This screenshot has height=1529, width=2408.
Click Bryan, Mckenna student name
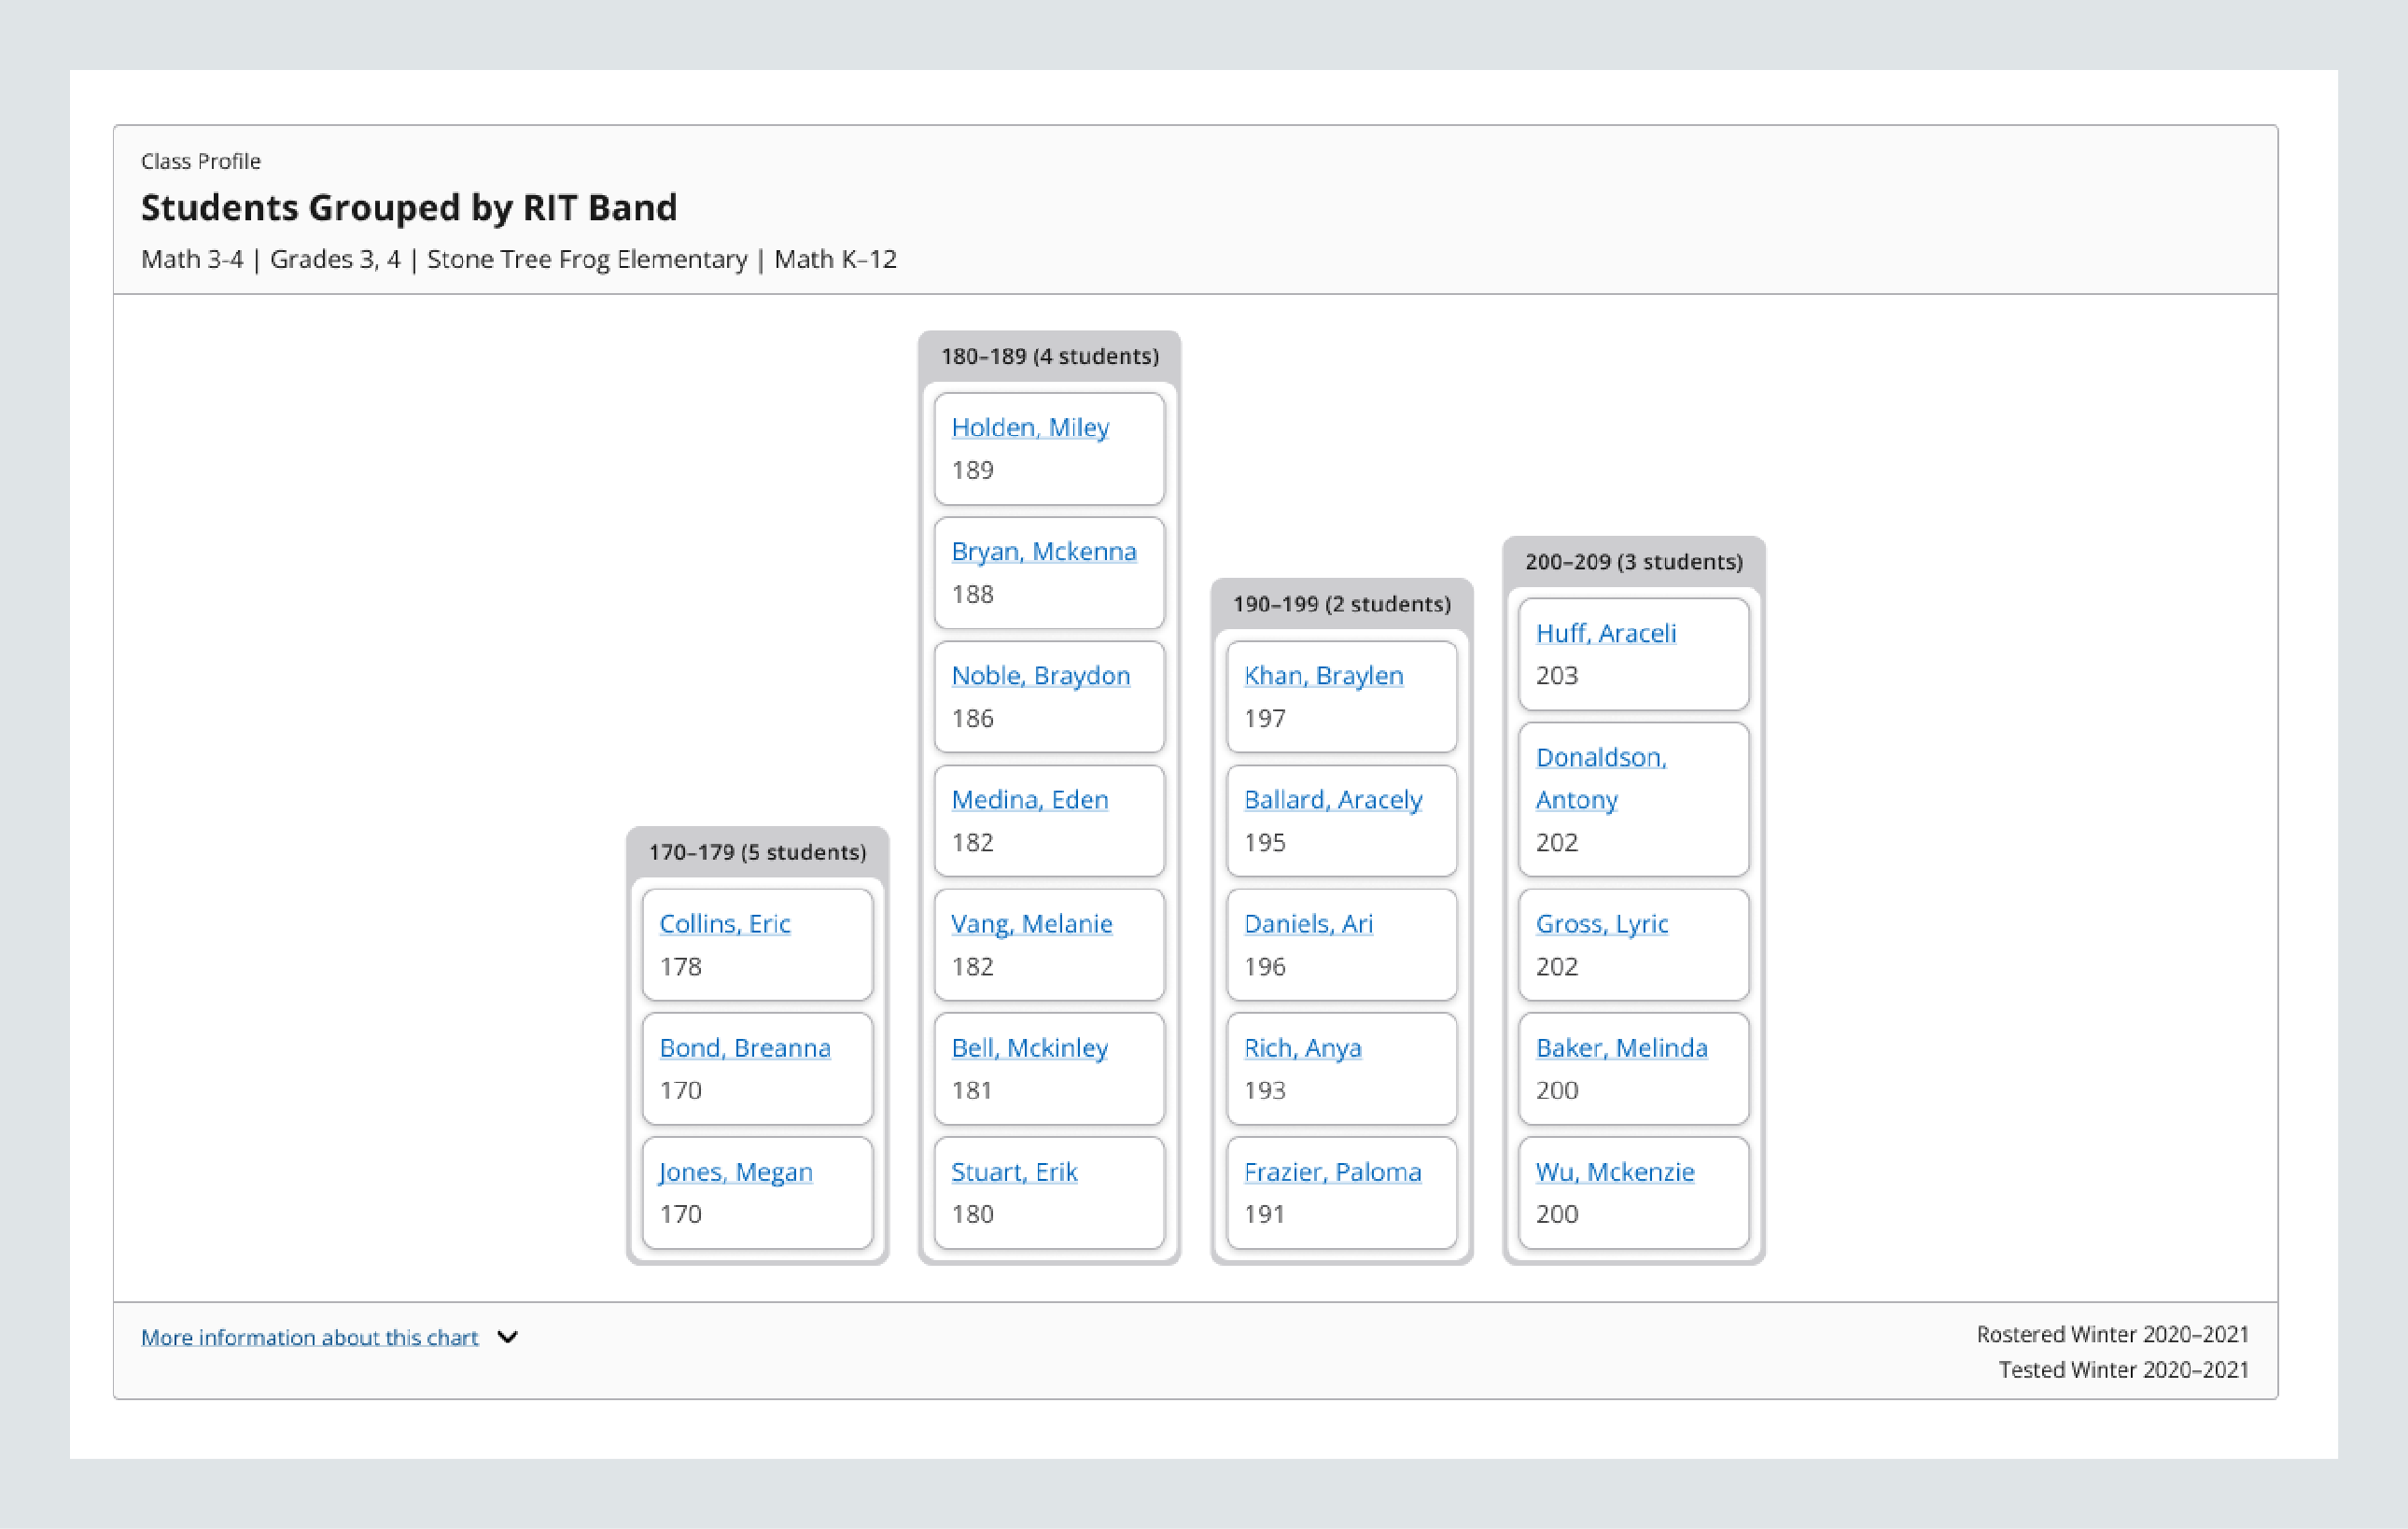(1043, 551)
